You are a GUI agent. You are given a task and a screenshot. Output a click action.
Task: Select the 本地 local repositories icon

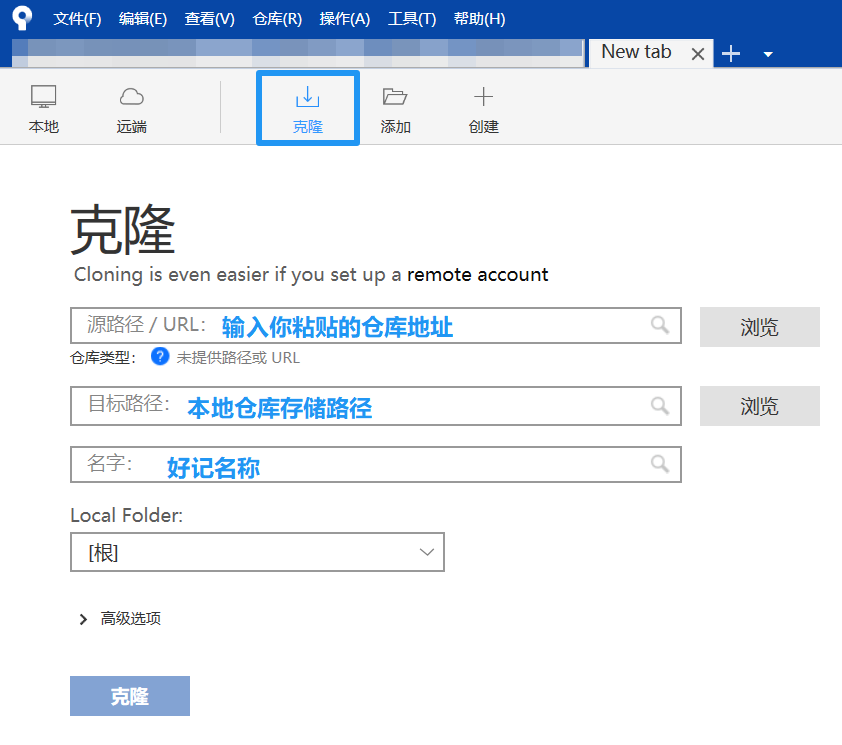[x=43, y=109]
